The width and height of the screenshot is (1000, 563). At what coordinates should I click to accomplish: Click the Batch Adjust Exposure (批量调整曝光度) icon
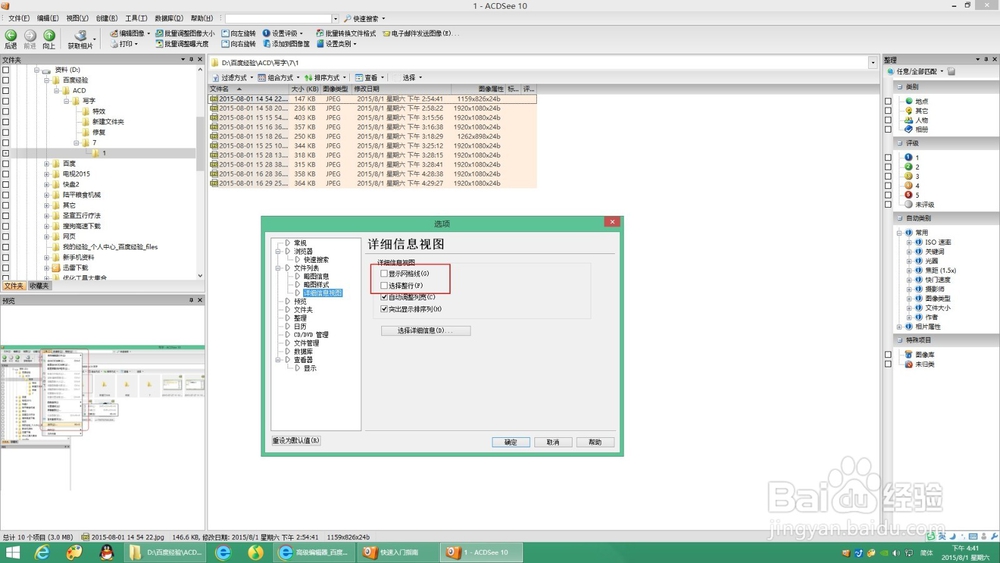[159, 44]
